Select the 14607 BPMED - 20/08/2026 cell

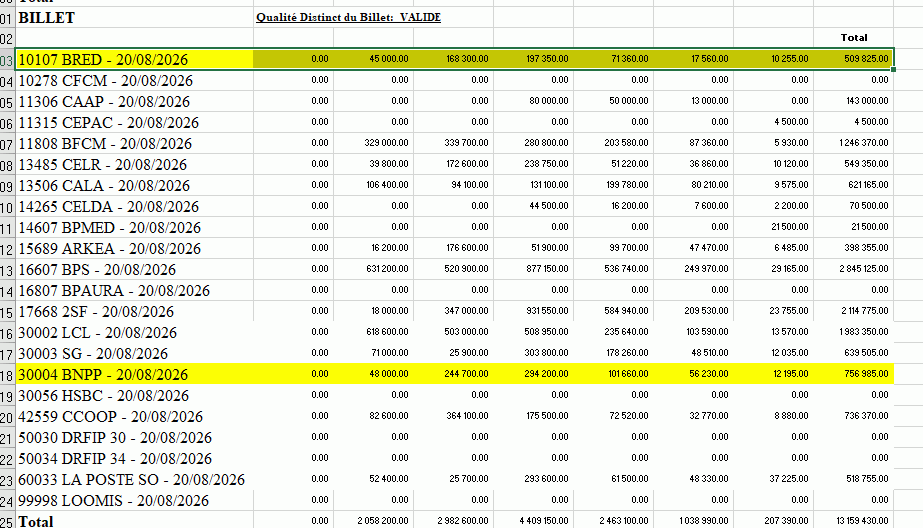point(135,227)
